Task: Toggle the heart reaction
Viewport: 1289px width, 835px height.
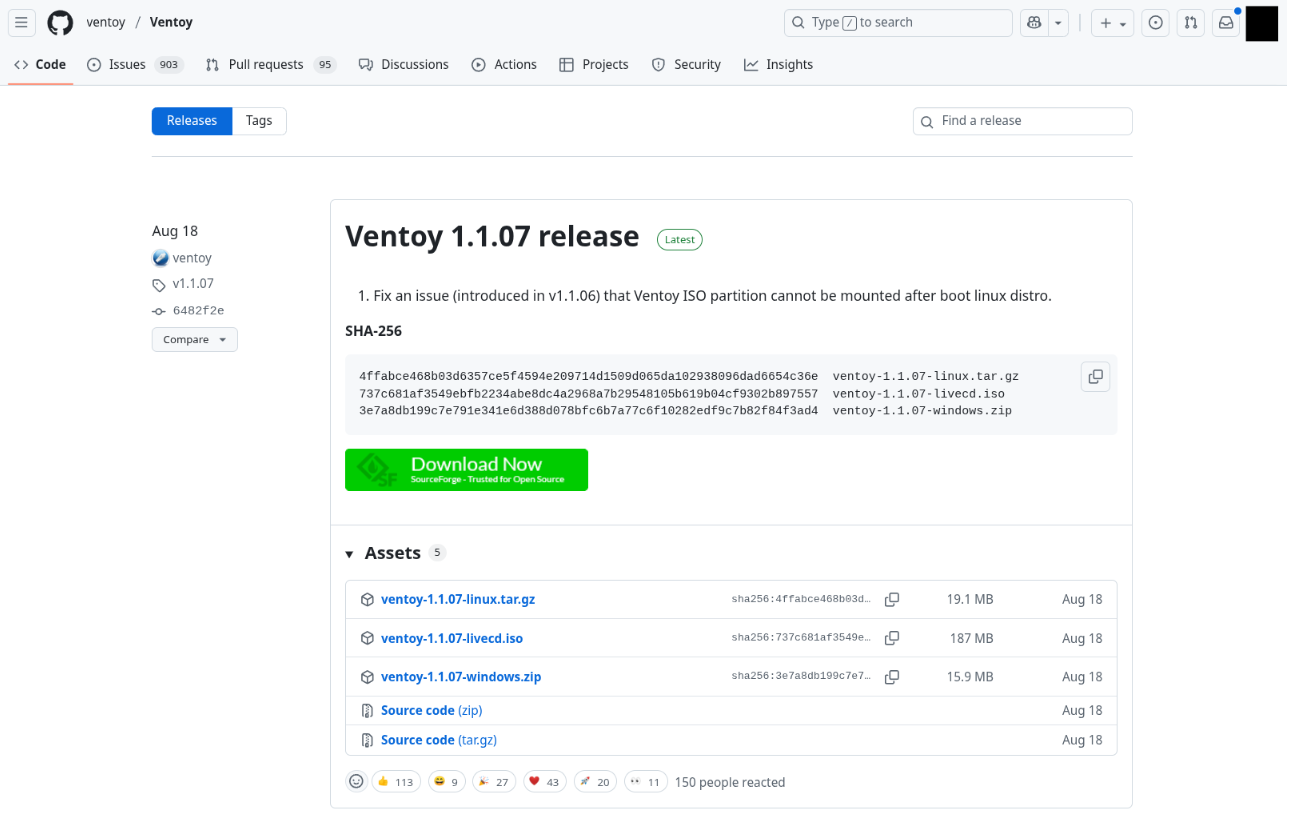Action: 544,782
